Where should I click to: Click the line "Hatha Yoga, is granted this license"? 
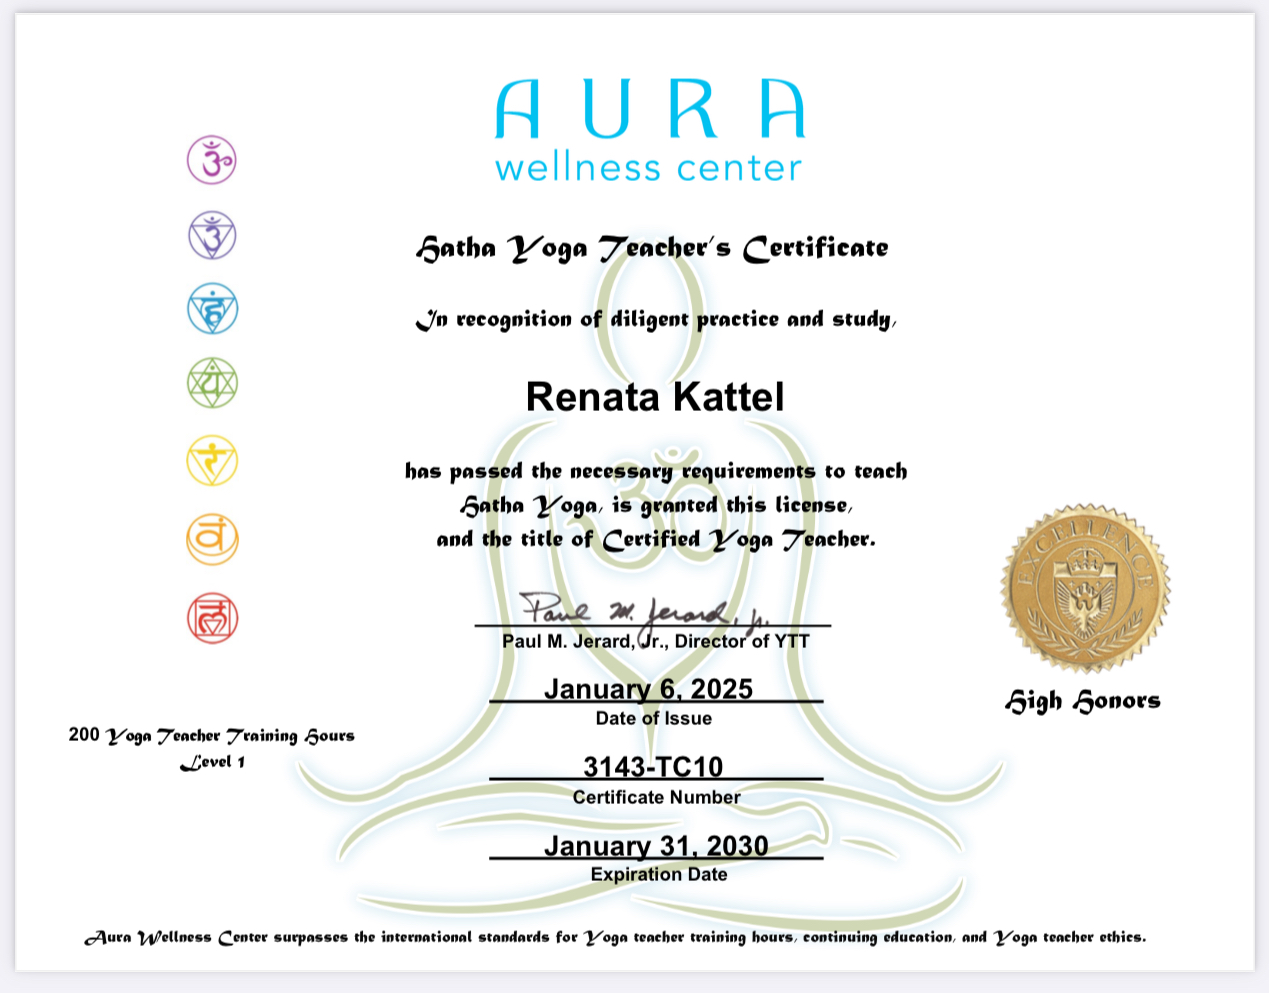[656, 505]
